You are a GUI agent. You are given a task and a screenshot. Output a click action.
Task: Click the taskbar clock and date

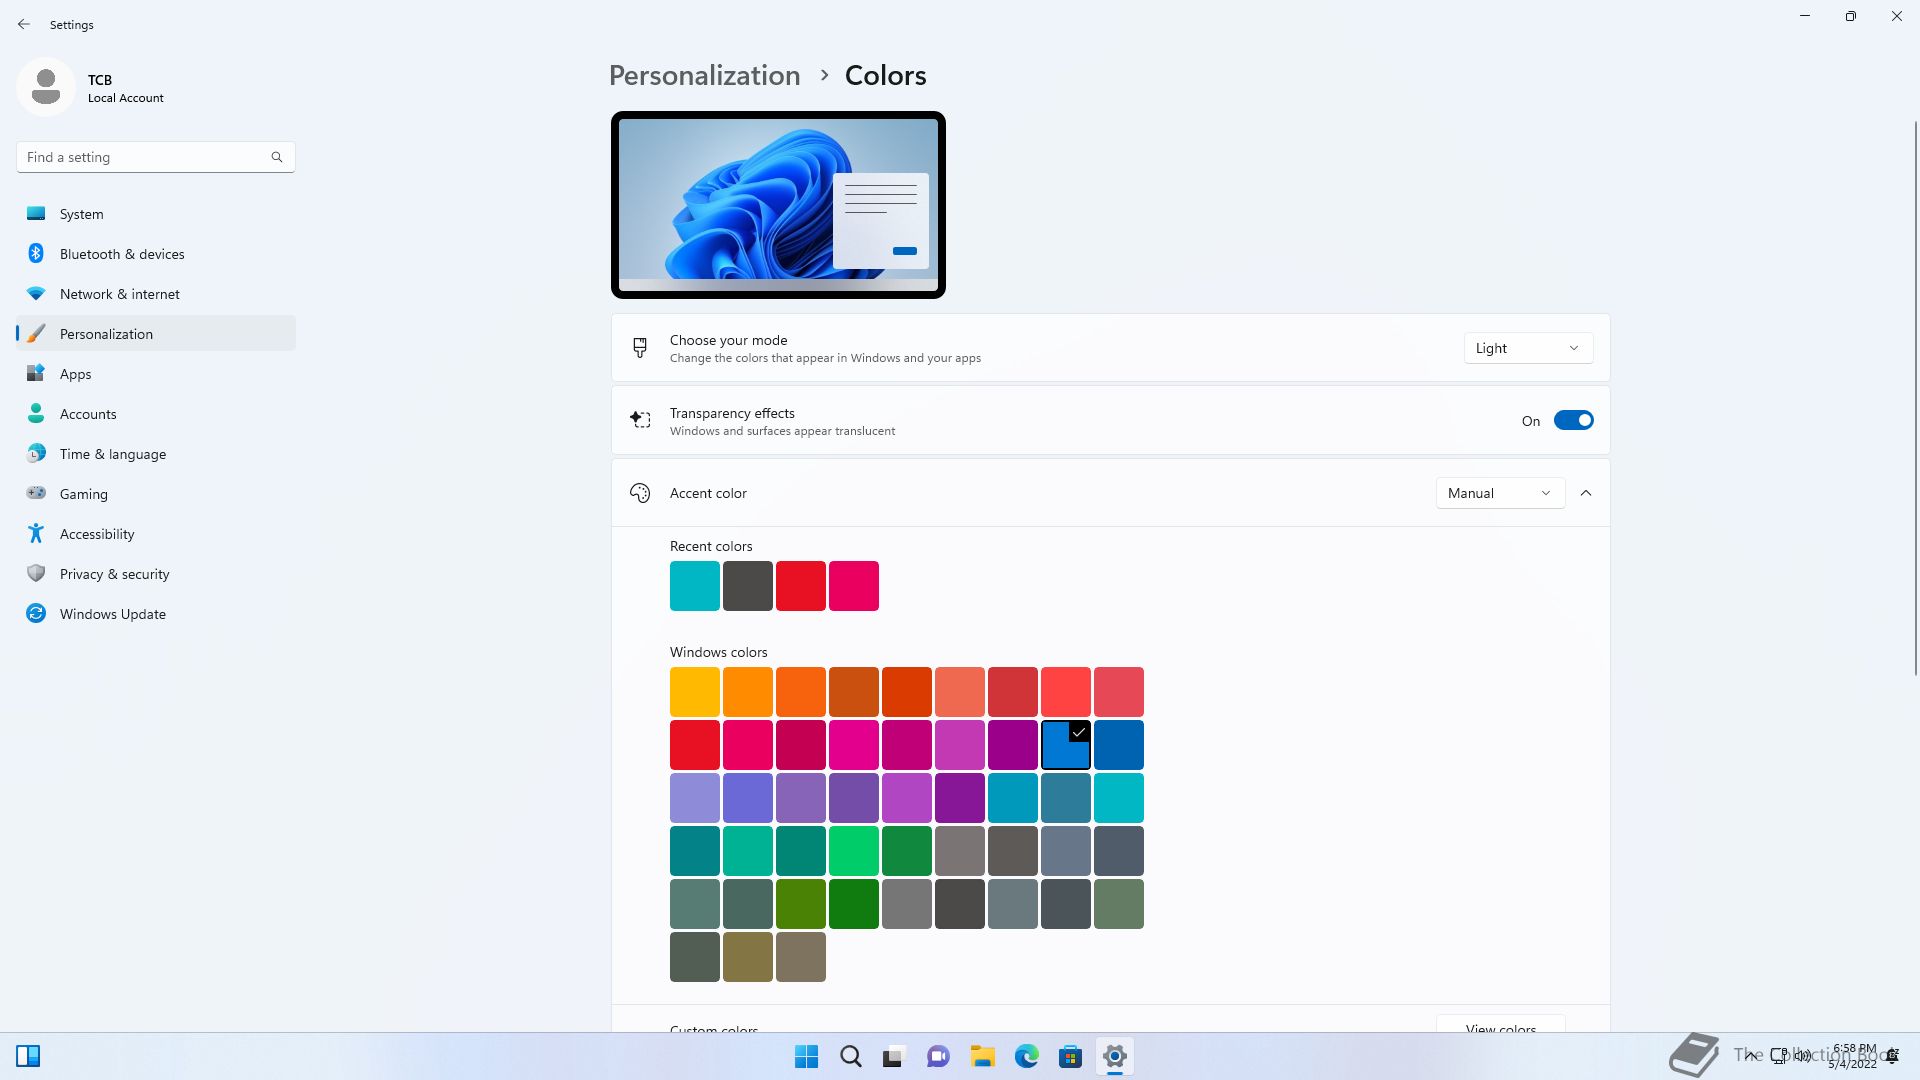tap(1853, 1056)
